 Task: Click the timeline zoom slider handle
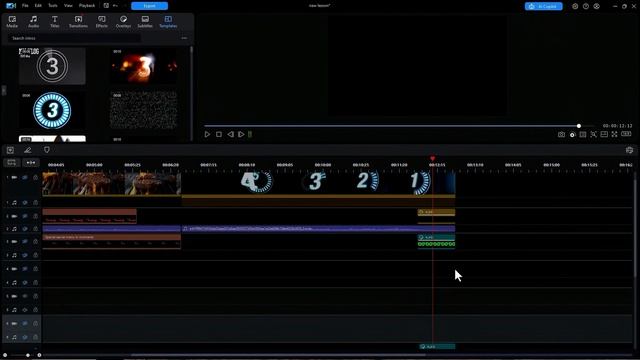[28, 355]
